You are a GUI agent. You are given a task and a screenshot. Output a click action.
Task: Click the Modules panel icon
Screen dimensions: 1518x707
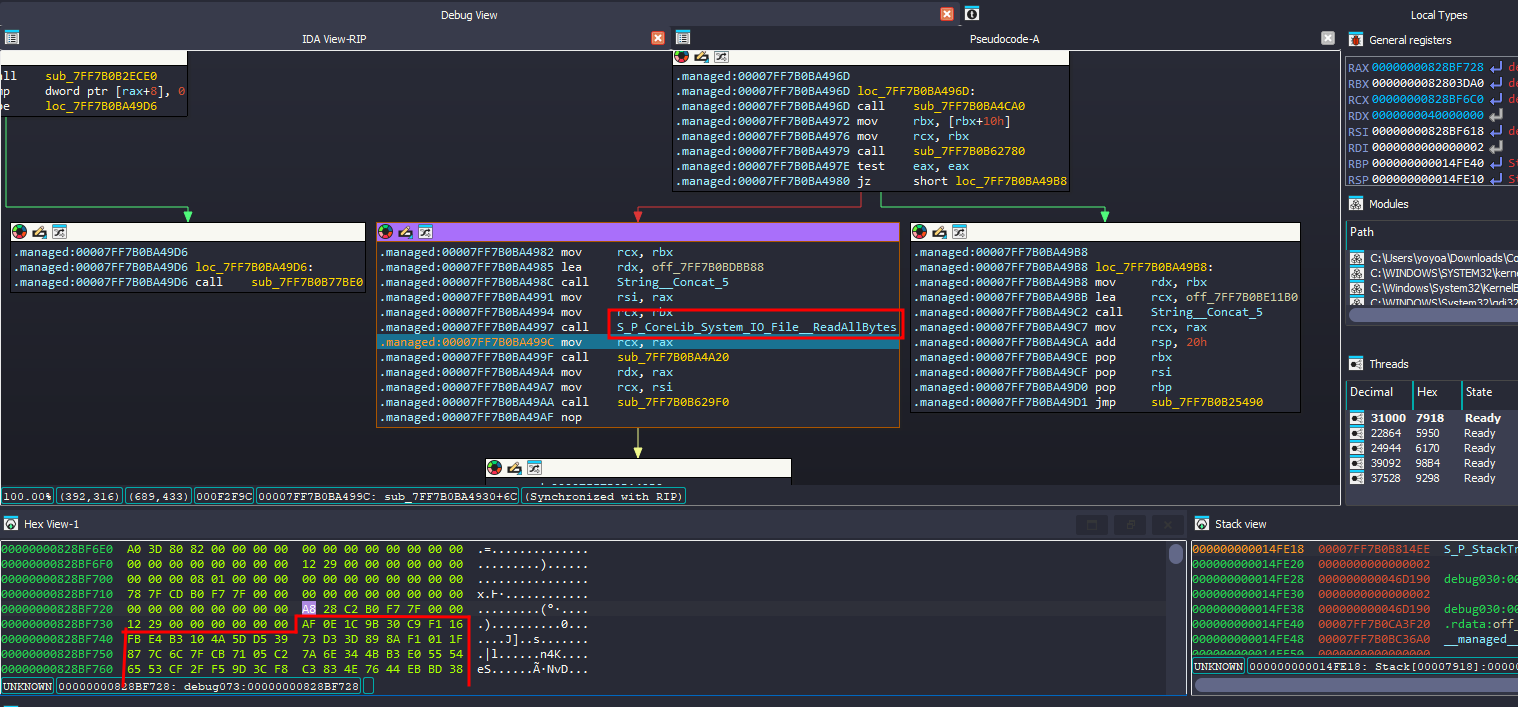point(1356,204)
